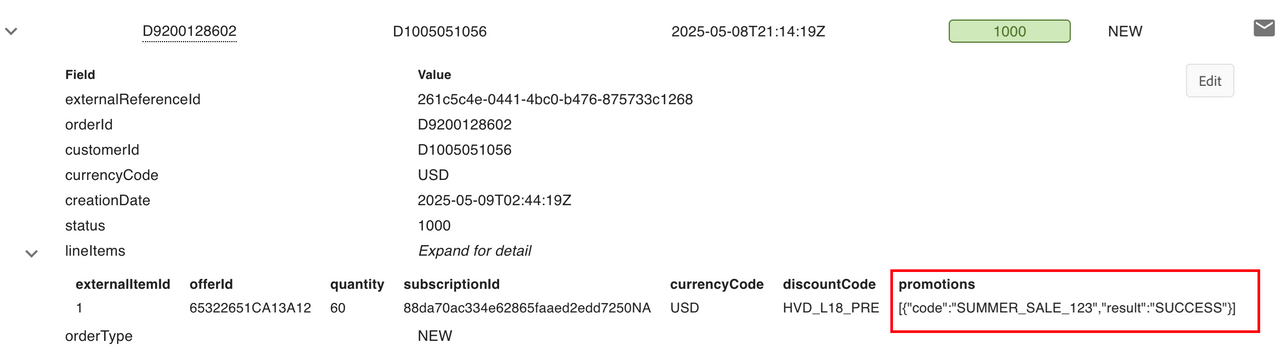This screenshot has width=1280, height=362.
Task: Click the promotions column header
Action: (x=936, y=285)
